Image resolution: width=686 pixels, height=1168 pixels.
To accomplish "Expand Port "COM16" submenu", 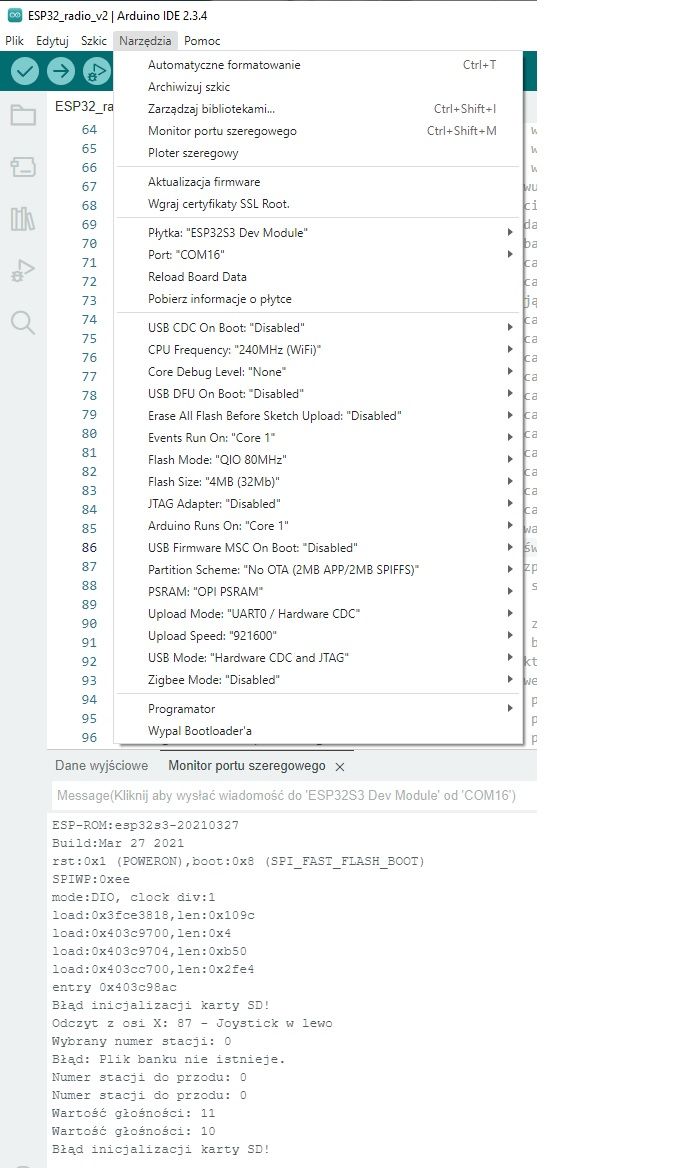I will point(318,255).
